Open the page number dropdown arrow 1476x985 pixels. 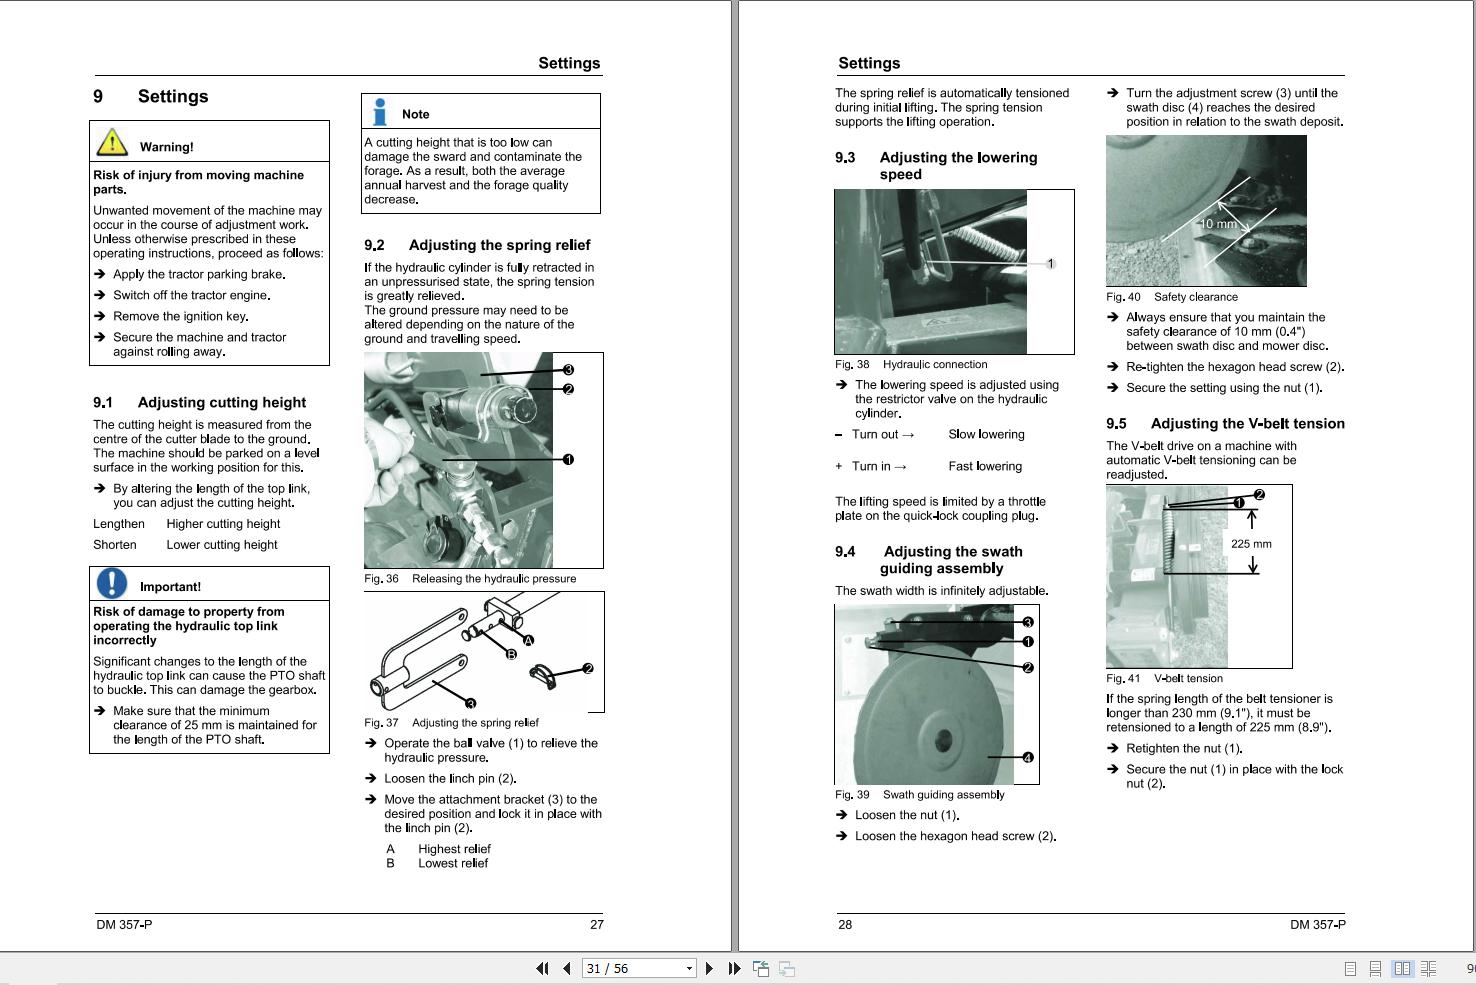click(x=689, y=968)
